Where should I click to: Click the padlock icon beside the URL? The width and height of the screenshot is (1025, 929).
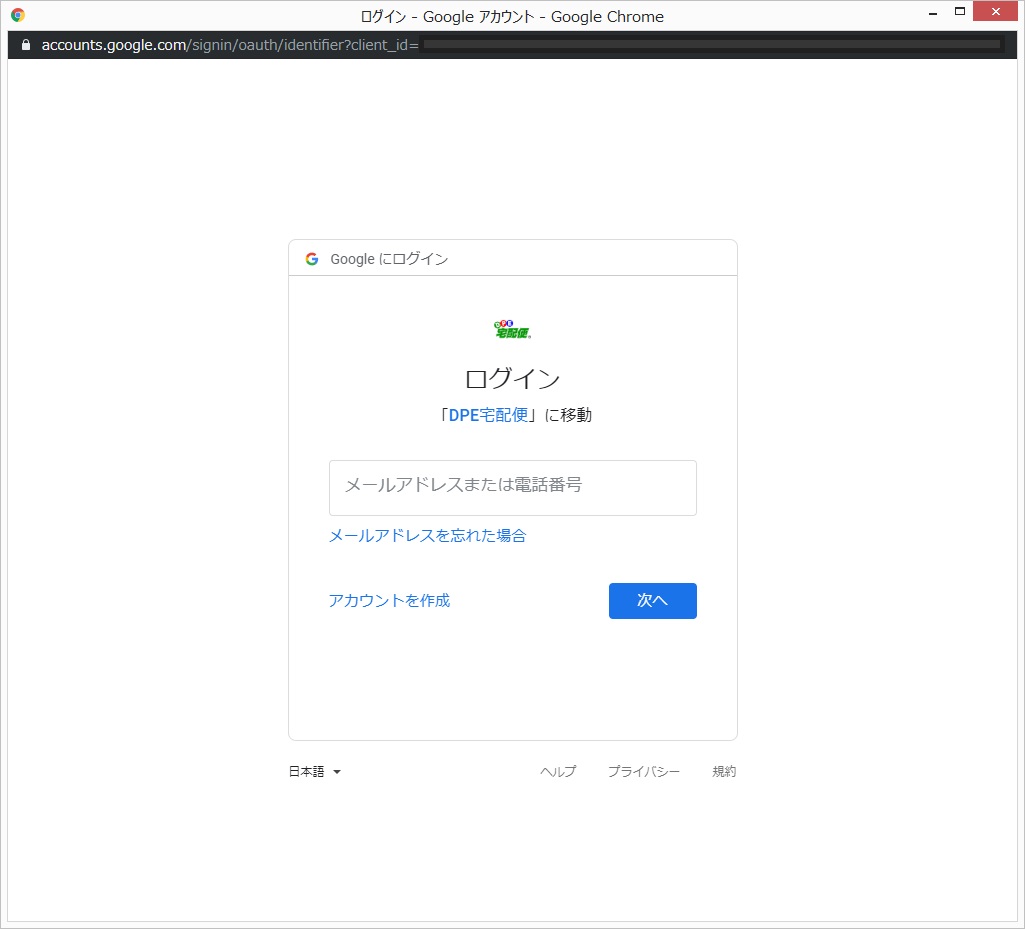click(26, 45)
